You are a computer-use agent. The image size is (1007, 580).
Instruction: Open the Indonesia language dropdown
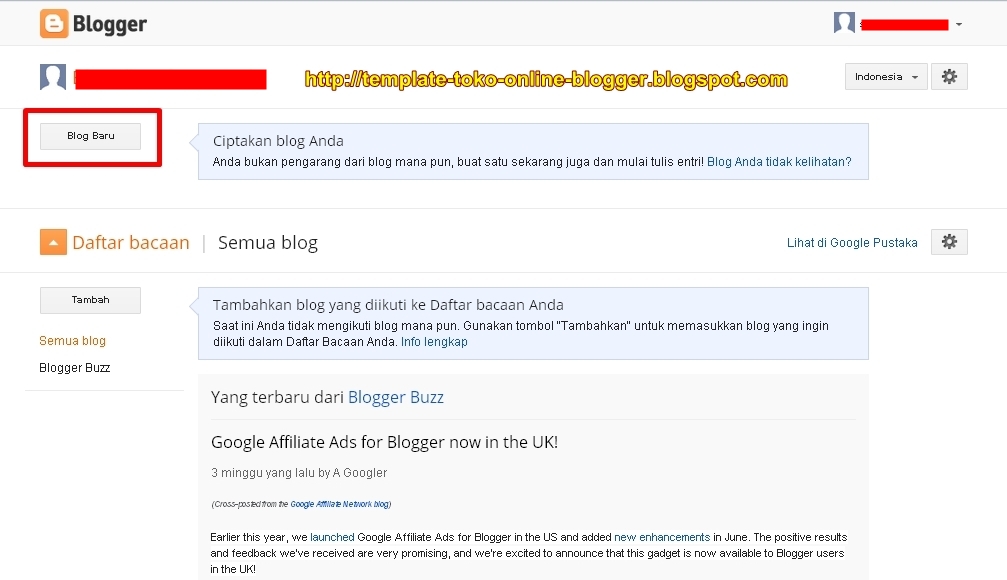885,76
